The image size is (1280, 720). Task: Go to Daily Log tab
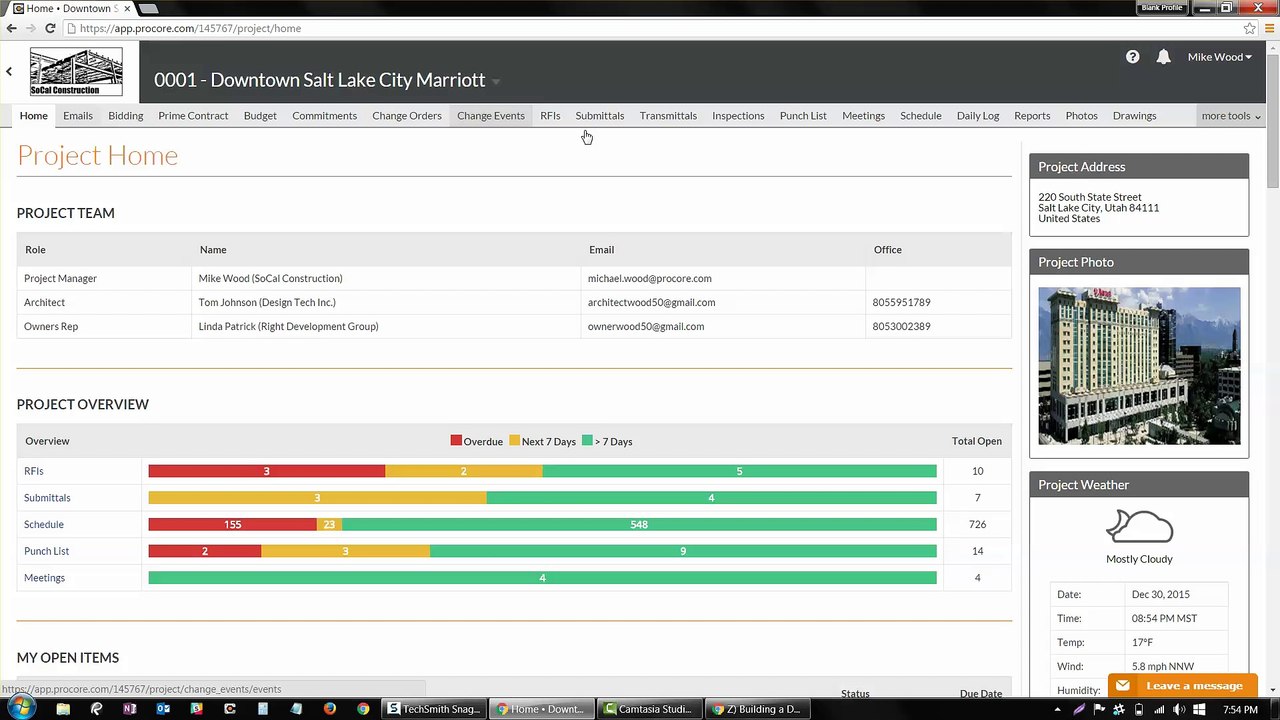pos(977,116)
